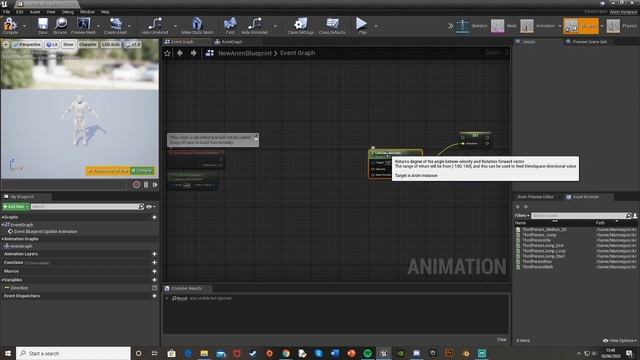Viewport: 640px width, 360px height.
Task: Click the Make Static Mesh icon
Action: 197,26
